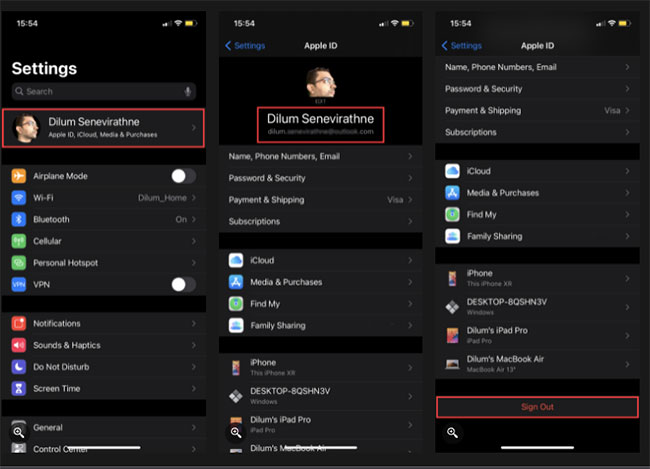Tap the Sounds & Haptics icon
Screen dimensions: 650x469
pyautogui.click(x=19, y=345)
